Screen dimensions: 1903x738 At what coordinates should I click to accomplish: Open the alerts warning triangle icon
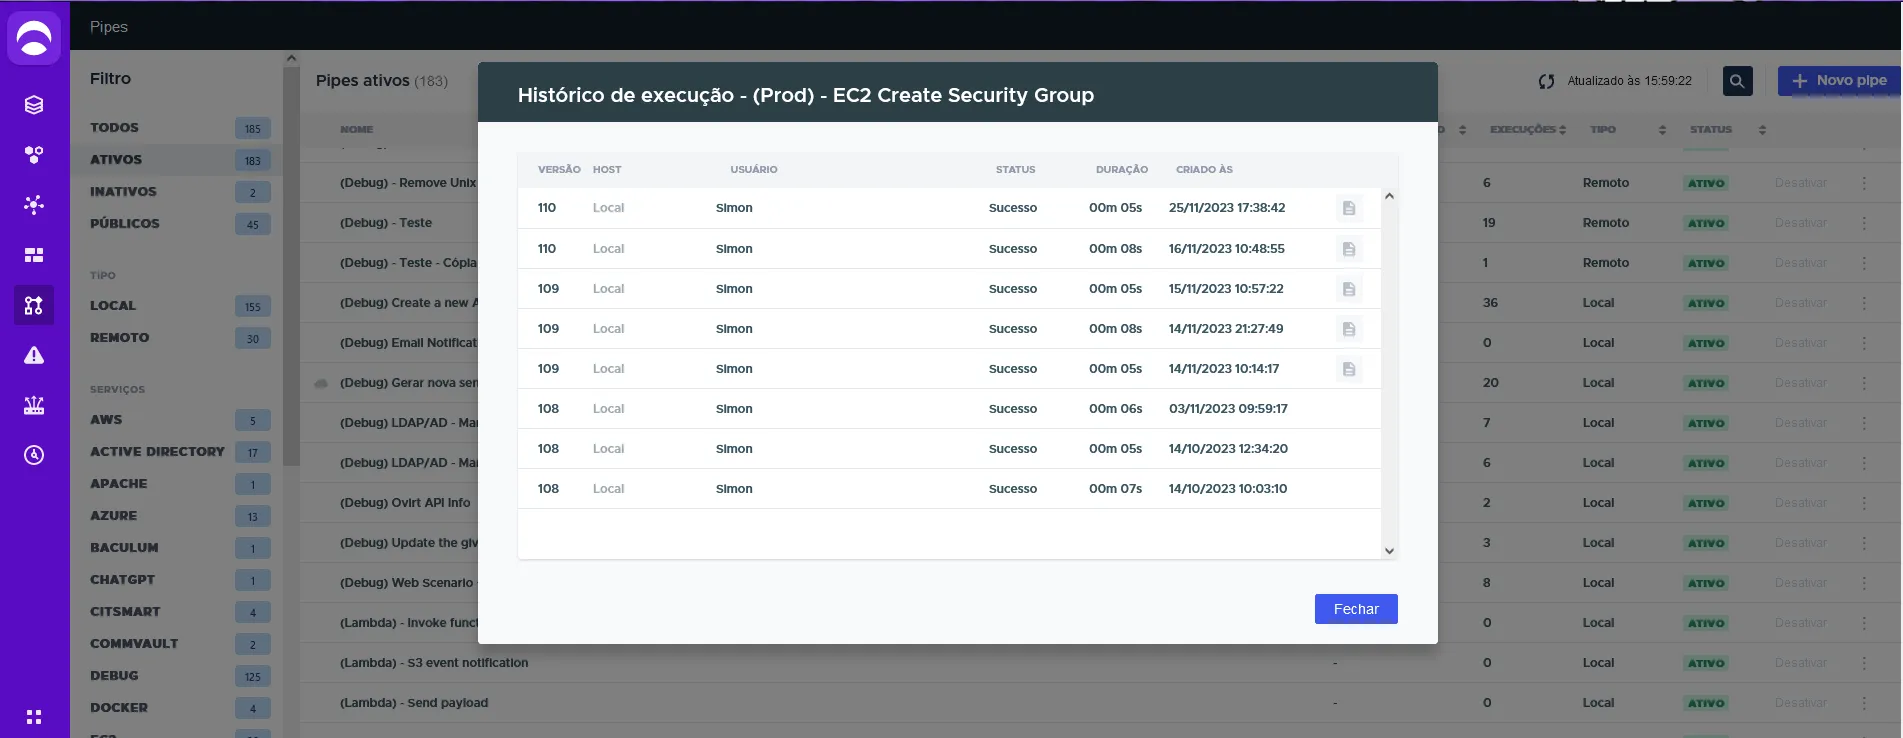click(34, 355)
